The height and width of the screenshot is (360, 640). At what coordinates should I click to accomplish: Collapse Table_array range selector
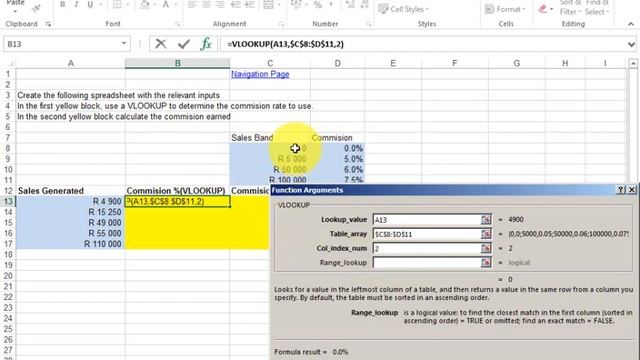pyautogui.click(x=486, y=234)
